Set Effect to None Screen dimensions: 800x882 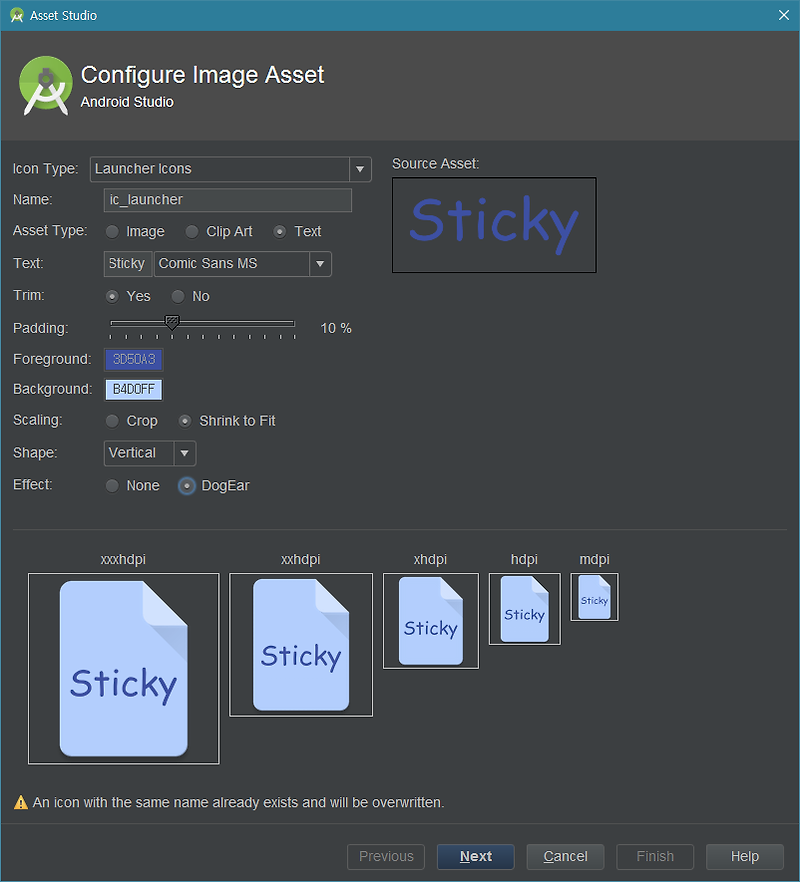click(113, 485)
